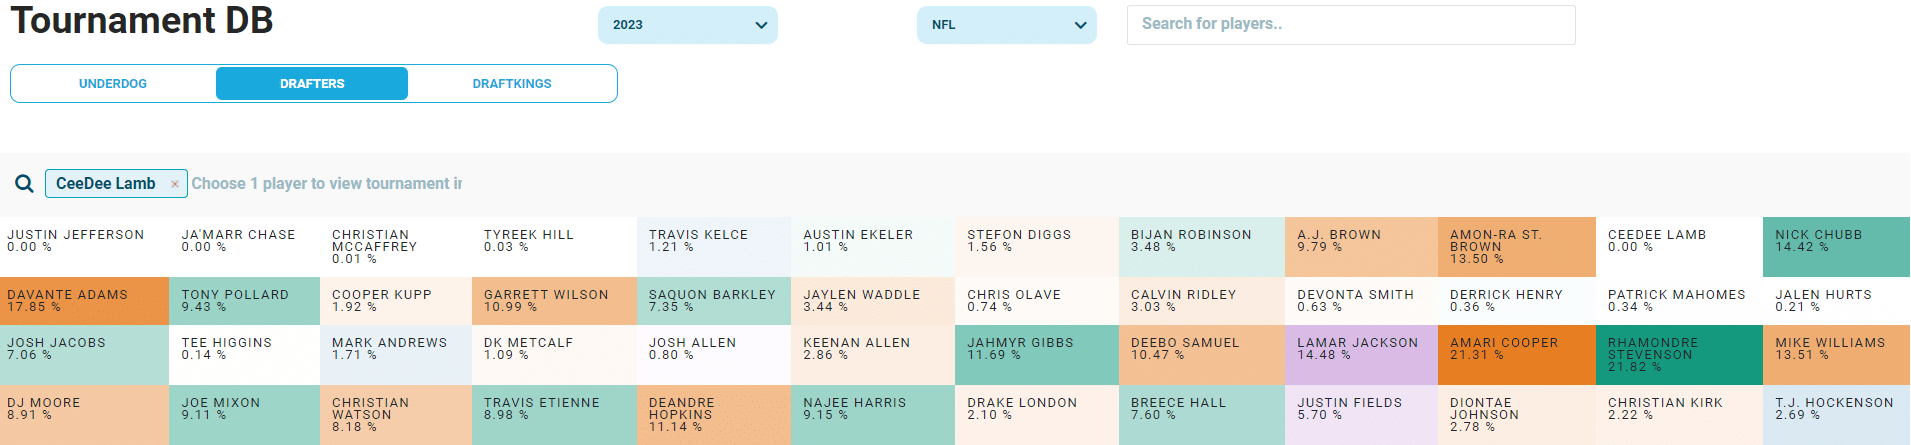The width and height of the screenshot is (1911, 445).
Task: Open the T.J. Hockenson tile
Action: tap(1835, 414)
